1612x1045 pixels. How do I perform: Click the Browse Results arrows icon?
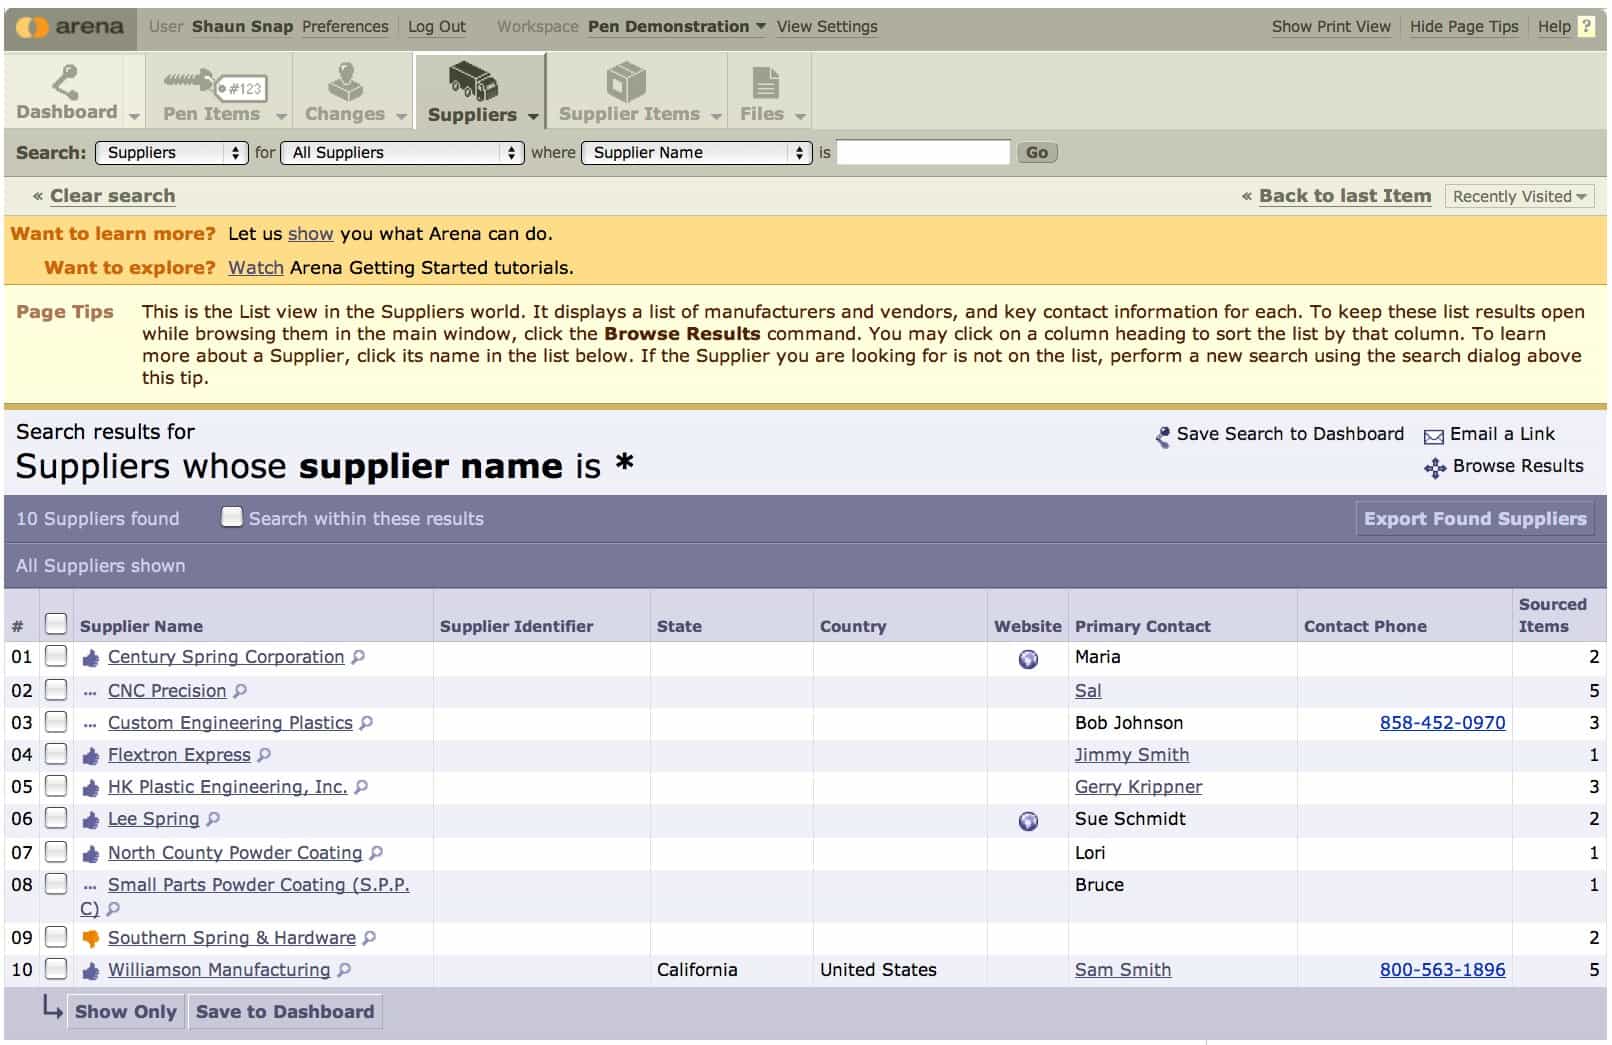[1435, 468]
